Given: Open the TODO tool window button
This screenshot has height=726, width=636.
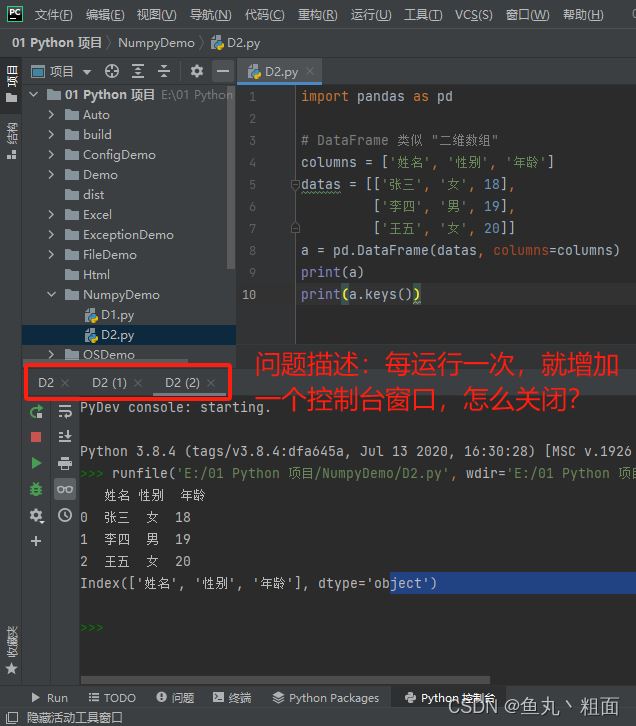Looking at the screenshot, I should pyautogui.click(x=112, y=698).
